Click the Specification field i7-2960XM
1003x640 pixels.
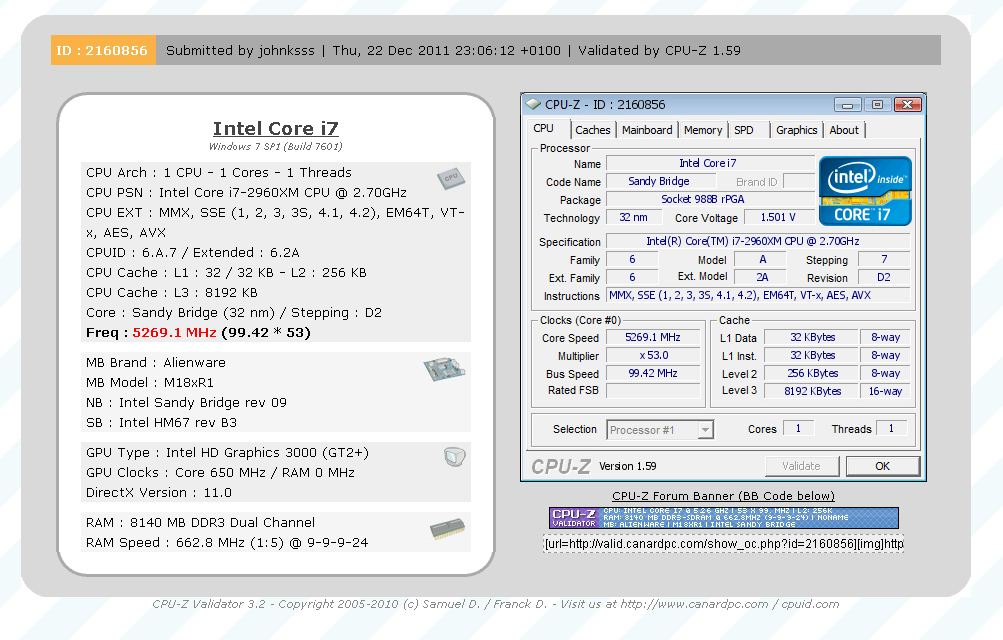[758, 241]
